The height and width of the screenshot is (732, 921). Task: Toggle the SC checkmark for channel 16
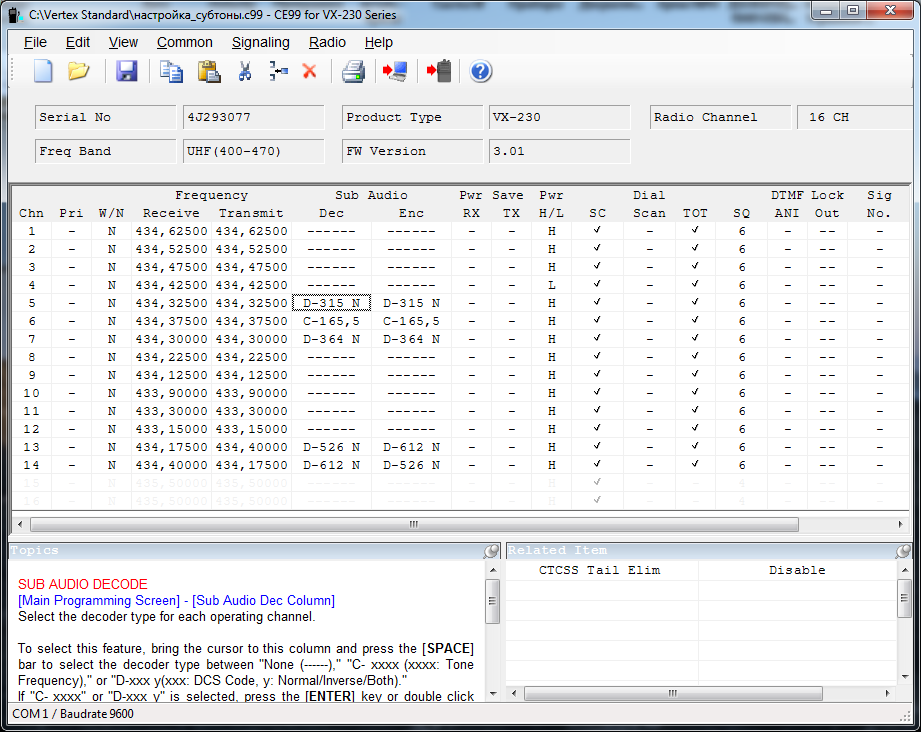[x=597, y=501]
